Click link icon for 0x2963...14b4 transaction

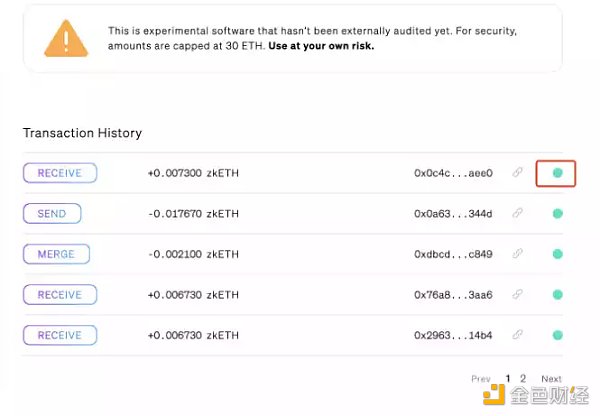(x=517, y=335)
